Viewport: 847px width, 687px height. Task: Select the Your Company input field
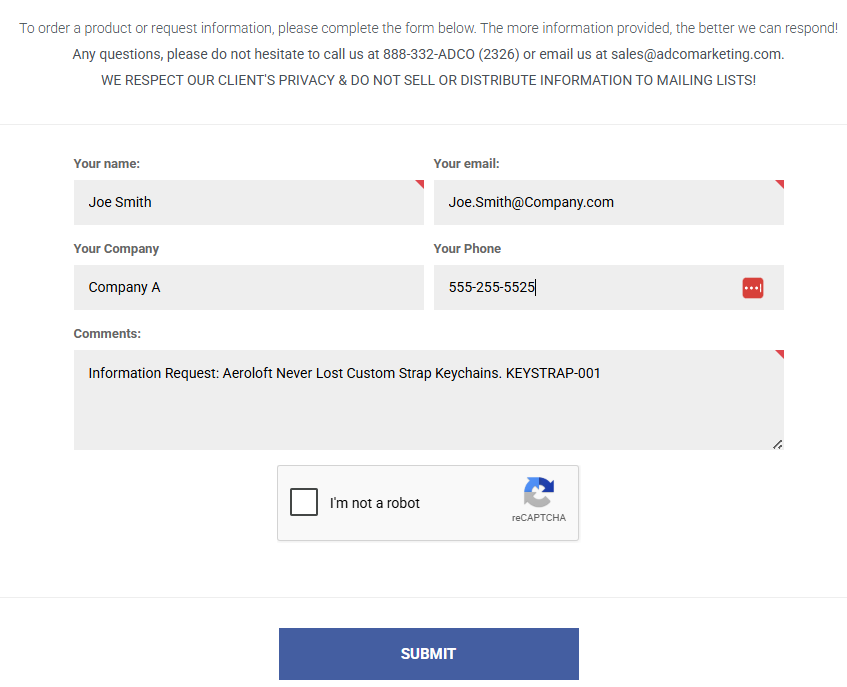(x=249, y=287)
